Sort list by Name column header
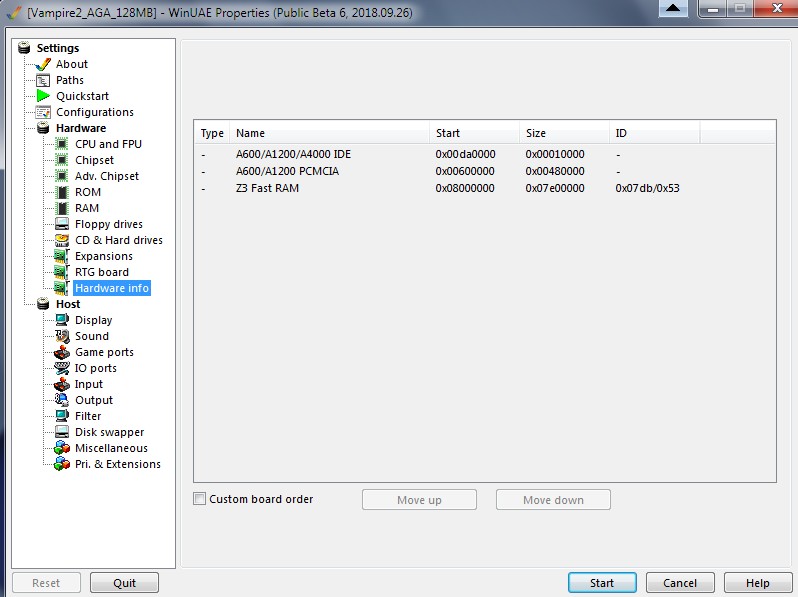Screen dimensions: 798x597 coord(329,133)
